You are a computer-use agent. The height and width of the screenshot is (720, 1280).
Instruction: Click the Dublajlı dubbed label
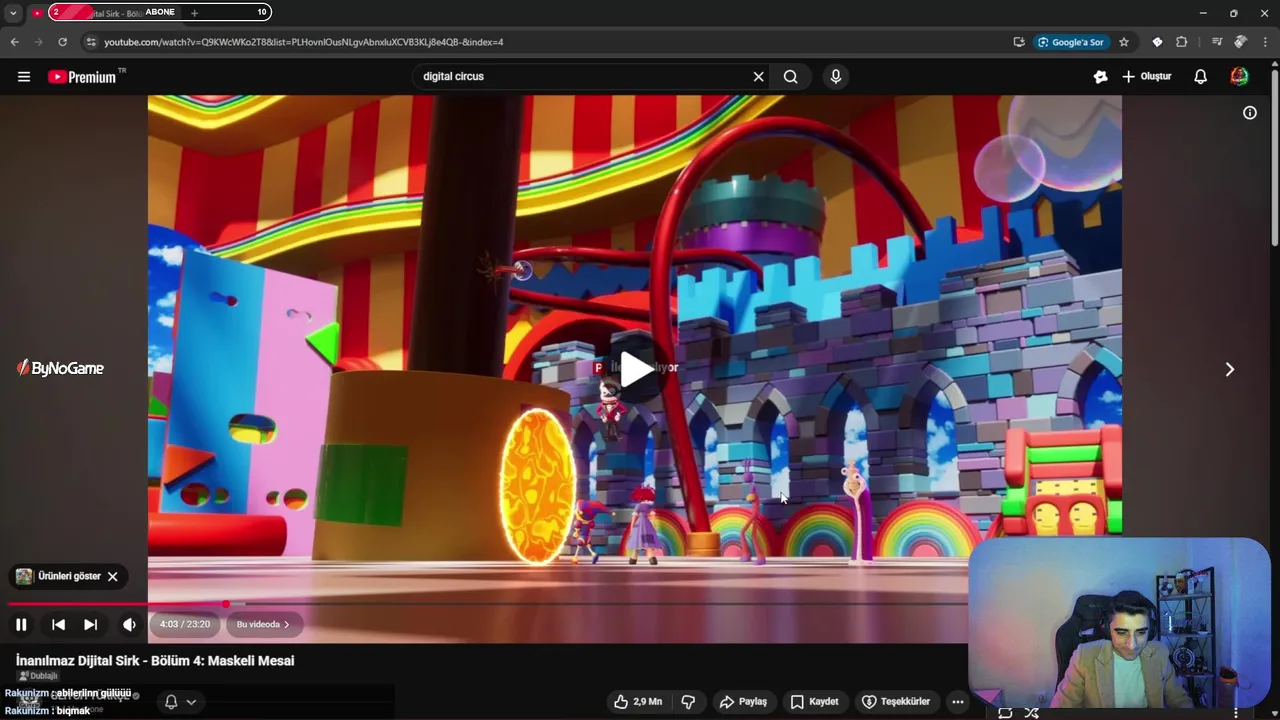[x=38, y=676]
